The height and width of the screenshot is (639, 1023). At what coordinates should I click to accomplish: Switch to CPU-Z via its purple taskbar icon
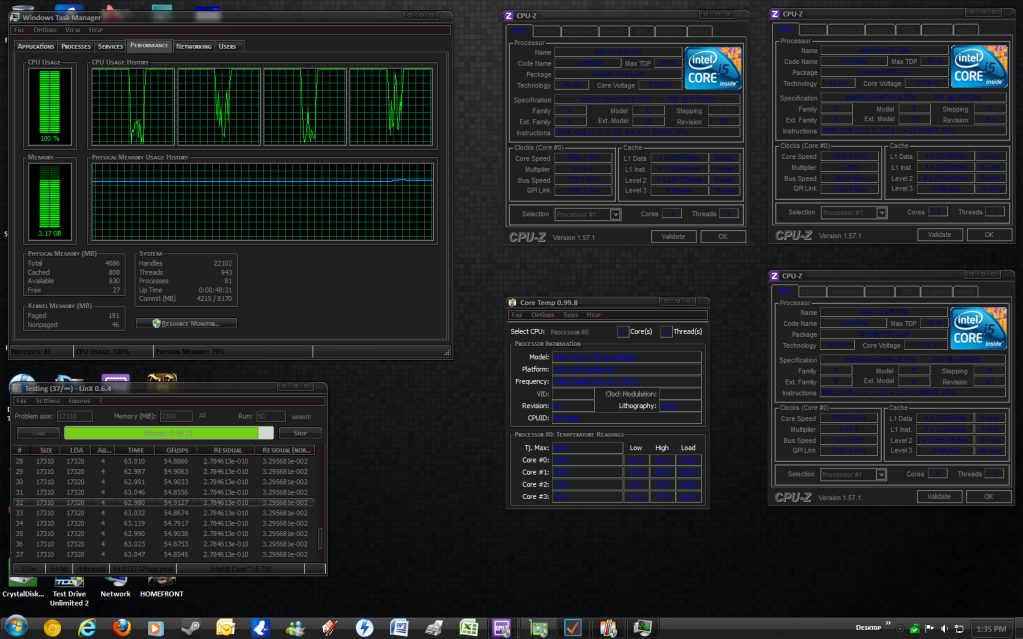(x=501, y=628)
